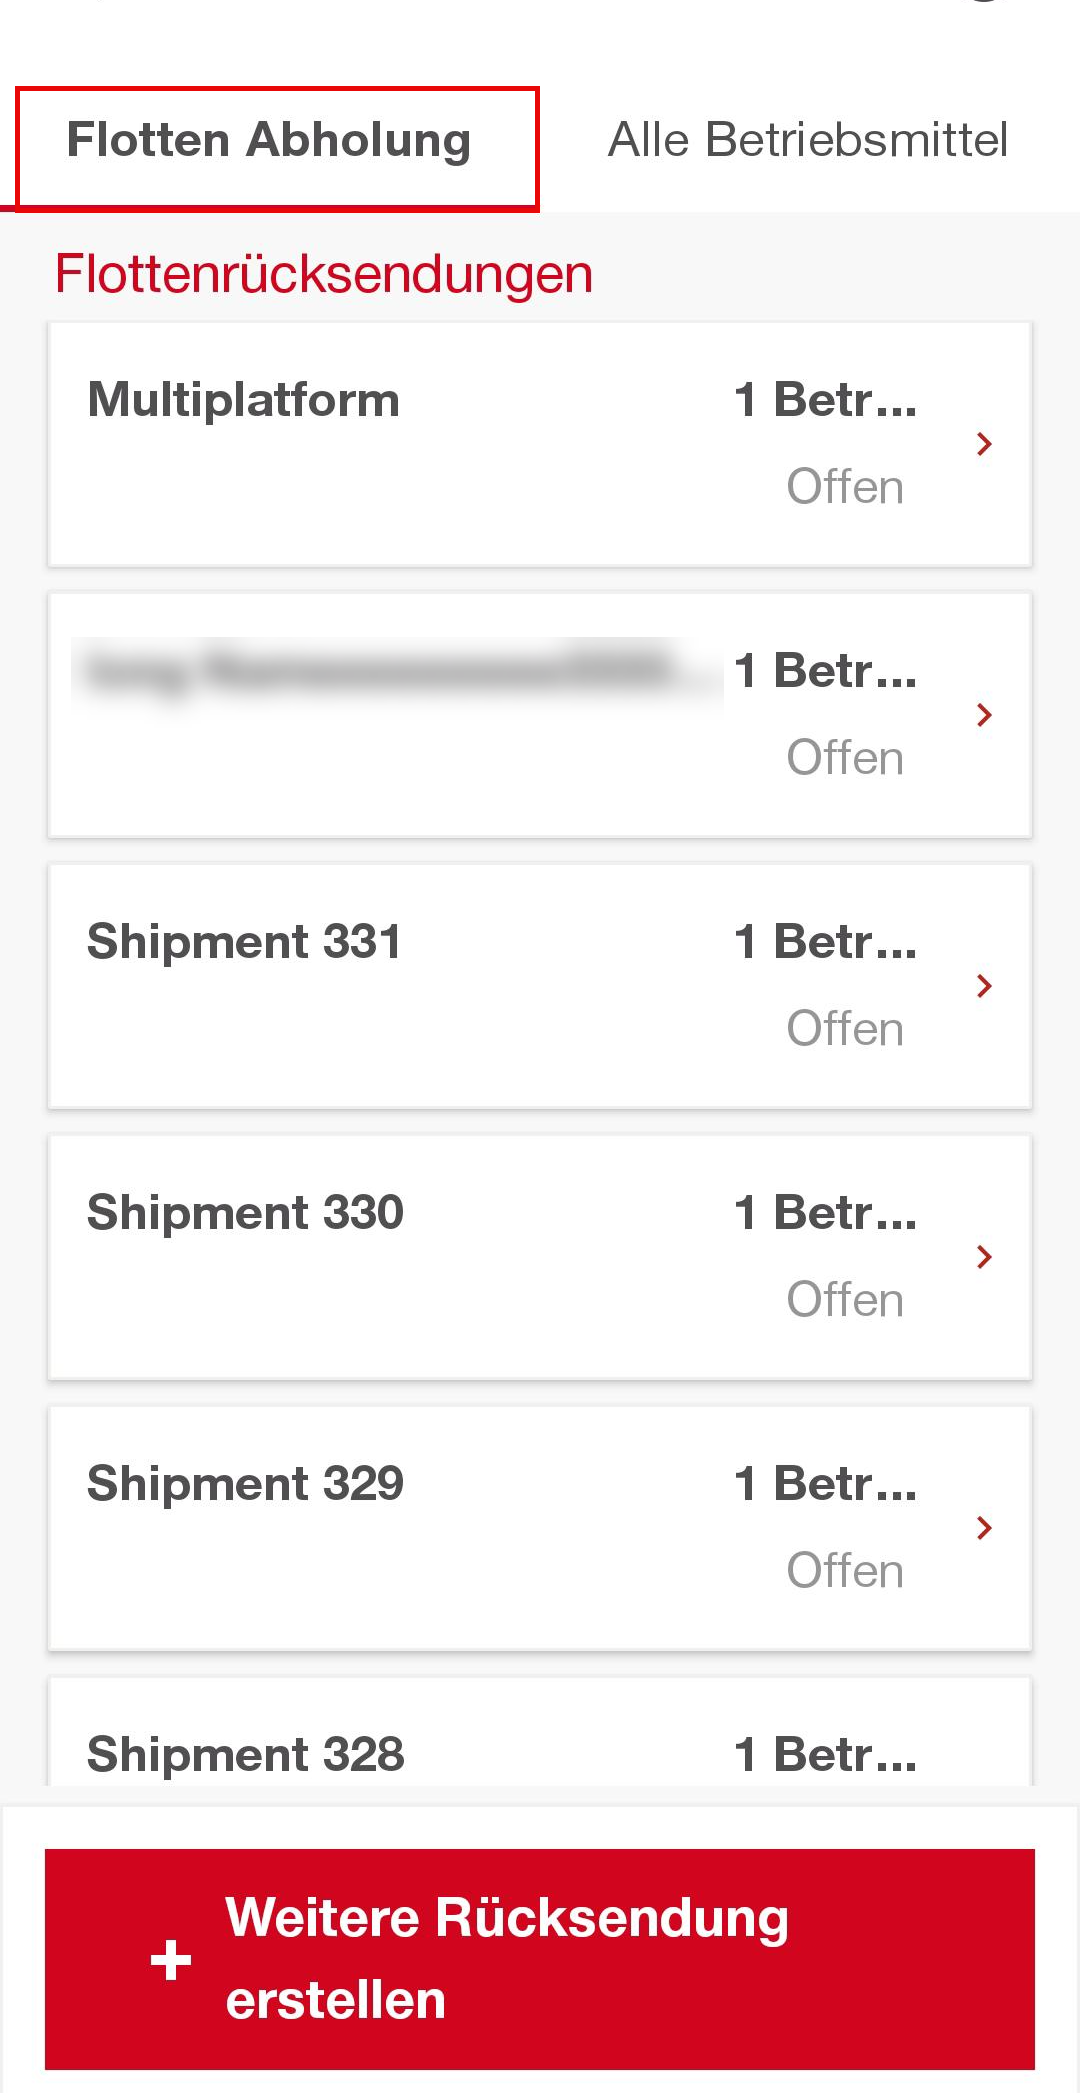Click Offen status for Shipment 330

coord(845,1301)
